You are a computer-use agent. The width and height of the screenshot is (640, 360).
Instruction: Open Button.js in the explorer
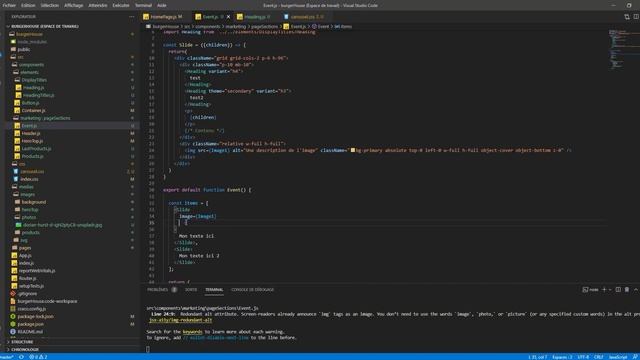click(30, 103)
